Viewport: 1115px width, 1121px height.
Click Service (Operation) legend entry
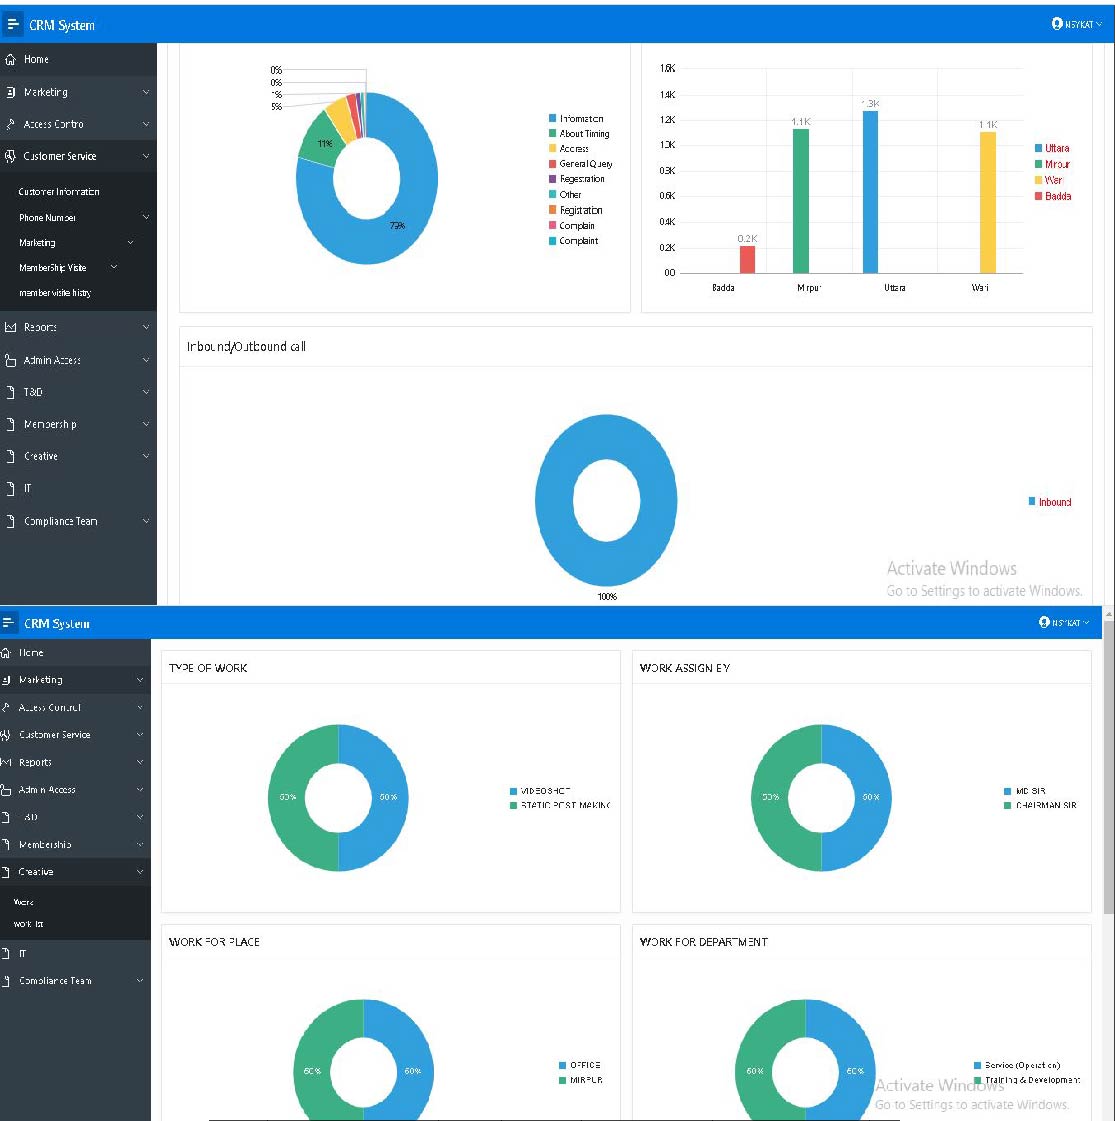coord(1017,1065)
